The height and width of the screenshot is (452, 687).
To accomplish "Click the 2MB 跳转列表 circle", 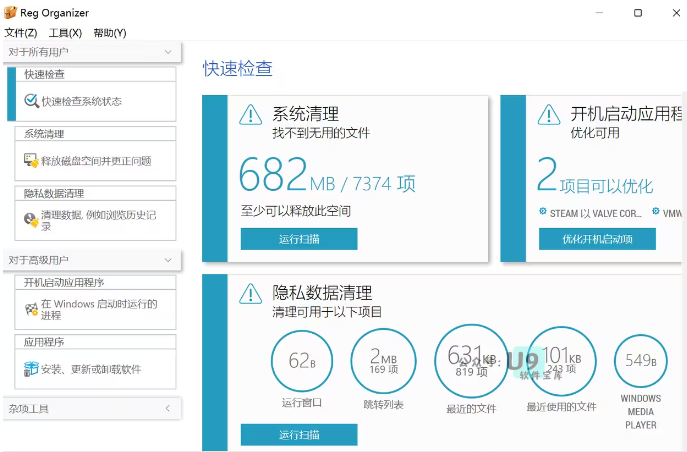I will pyautogui.click(x=383, y=361).
